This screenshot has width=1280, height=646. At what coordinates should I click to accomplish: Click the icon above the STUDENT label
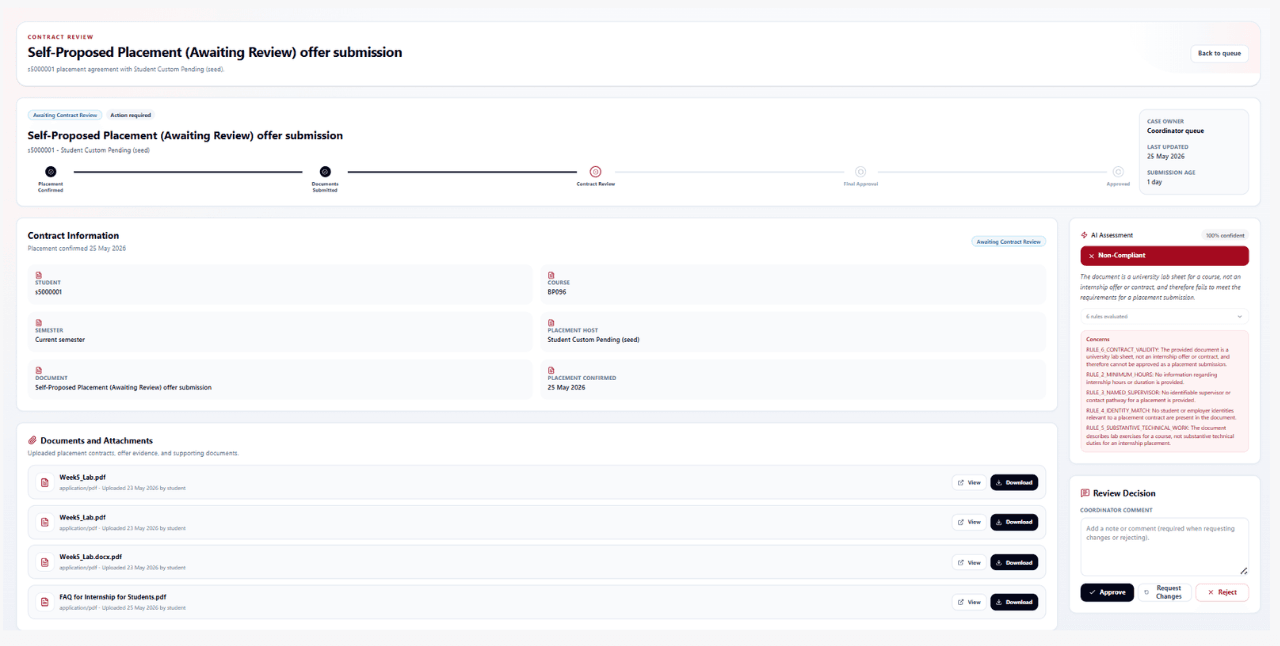tap(39, 275)
